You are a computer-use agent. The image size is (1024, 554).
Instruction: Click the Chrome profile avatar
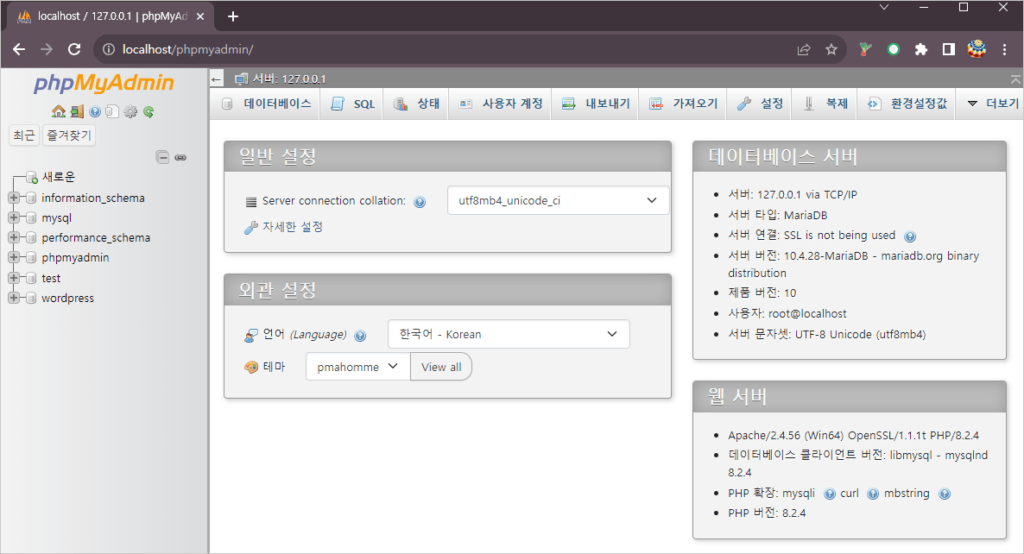click(x=977, y=49)
